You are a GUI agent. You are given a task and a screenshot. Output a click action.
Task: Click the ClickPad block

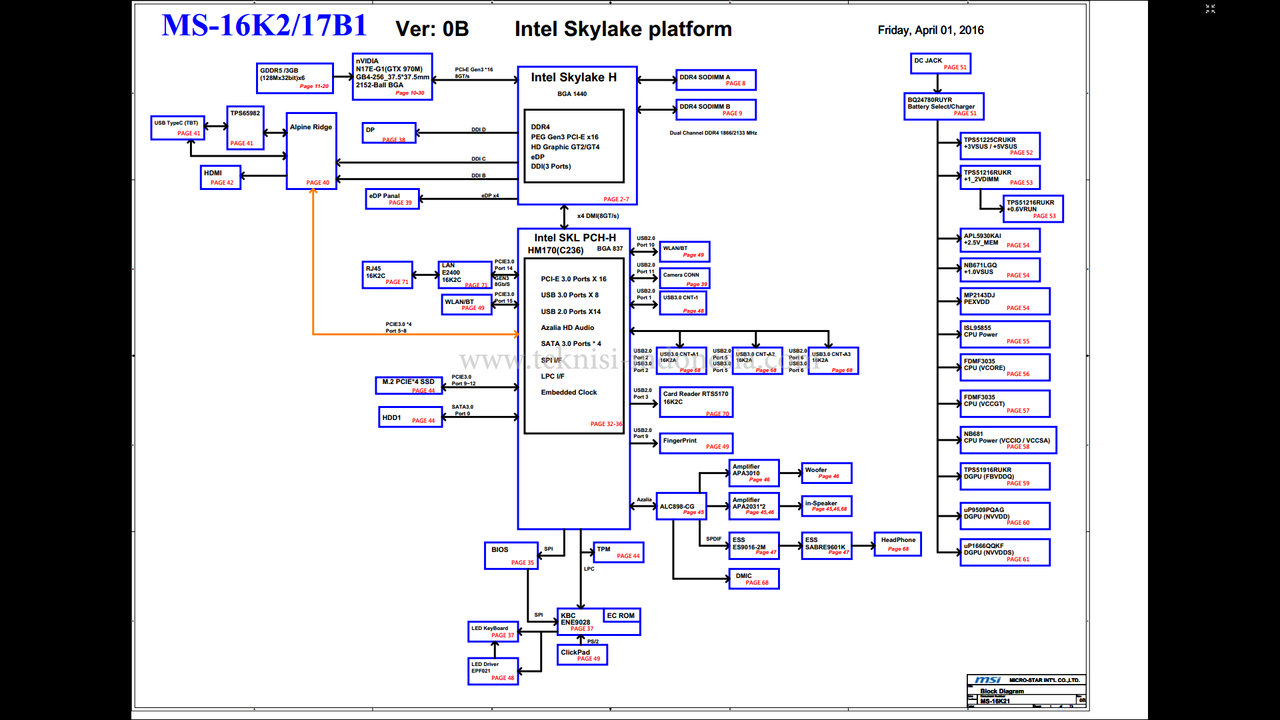582,655
